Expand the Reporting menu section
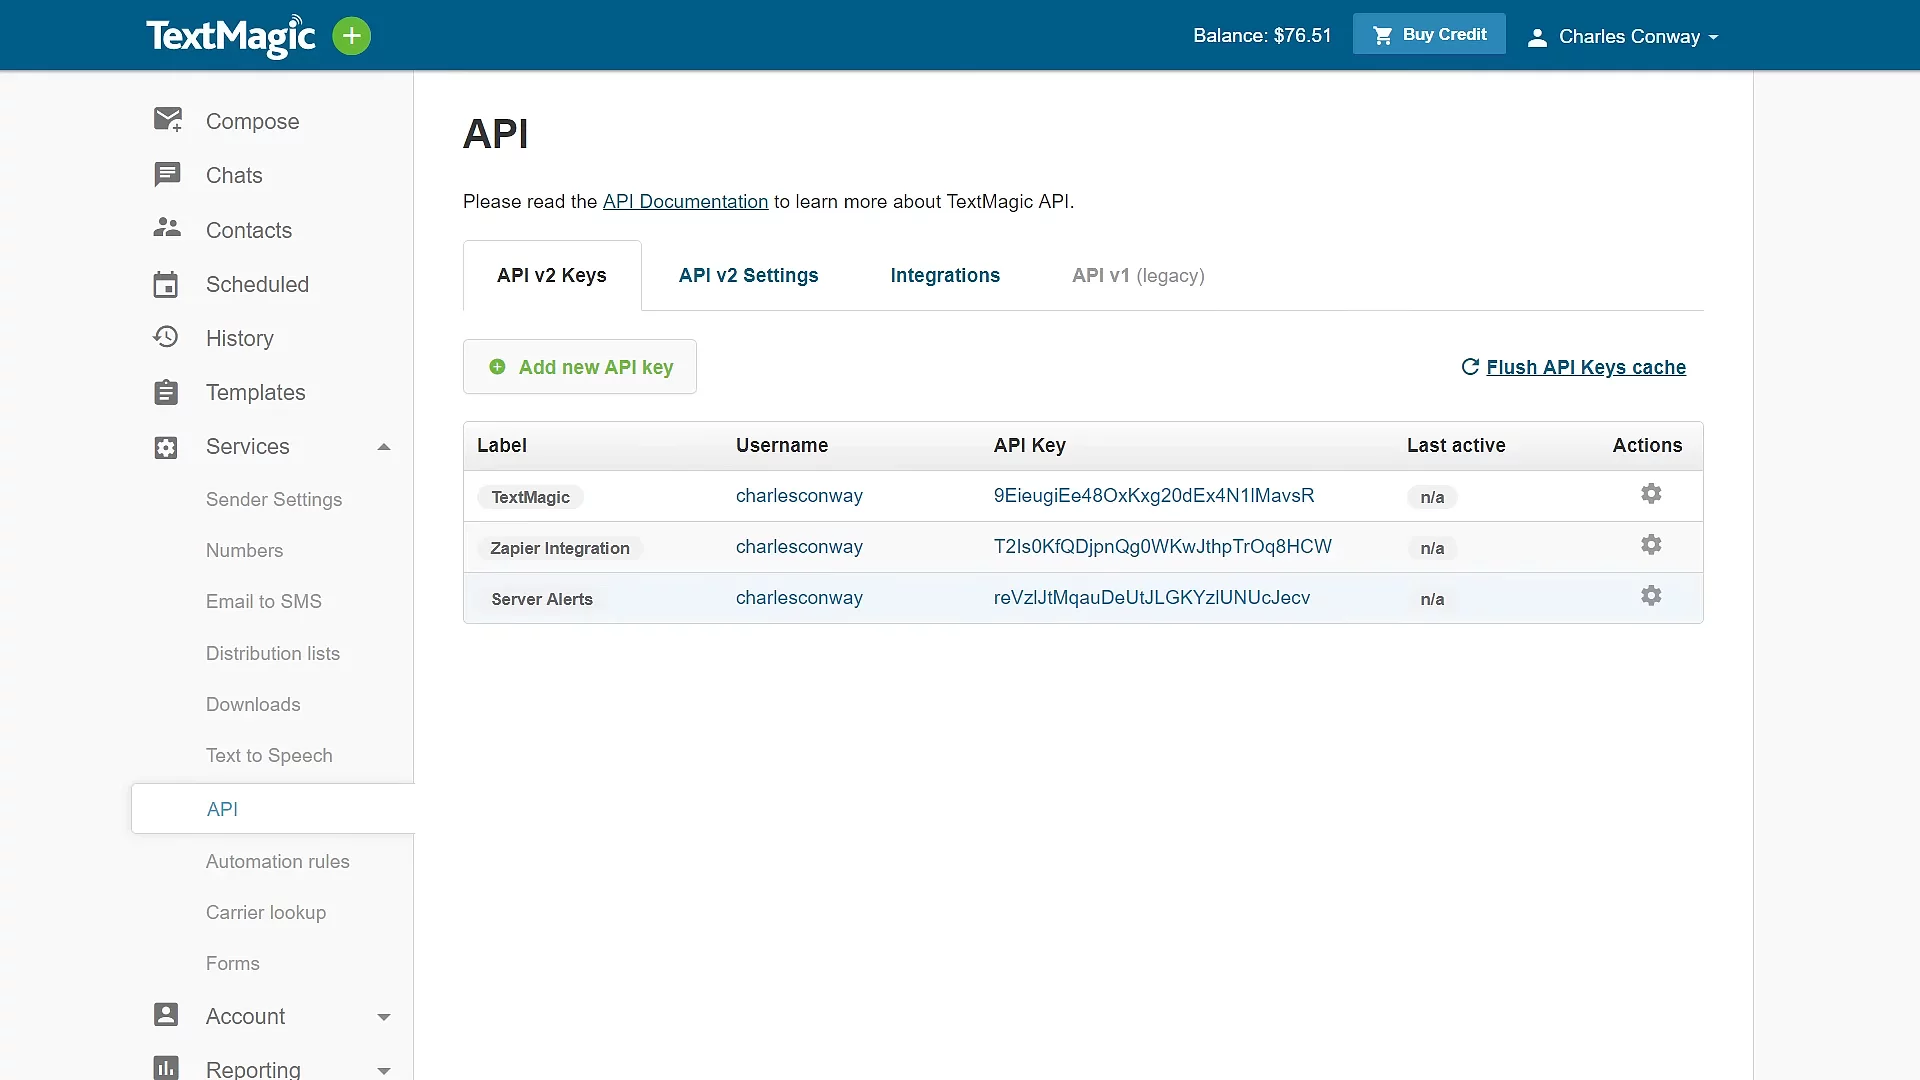Viewport: 1920px width, 1080px height. coord(383,1070)
